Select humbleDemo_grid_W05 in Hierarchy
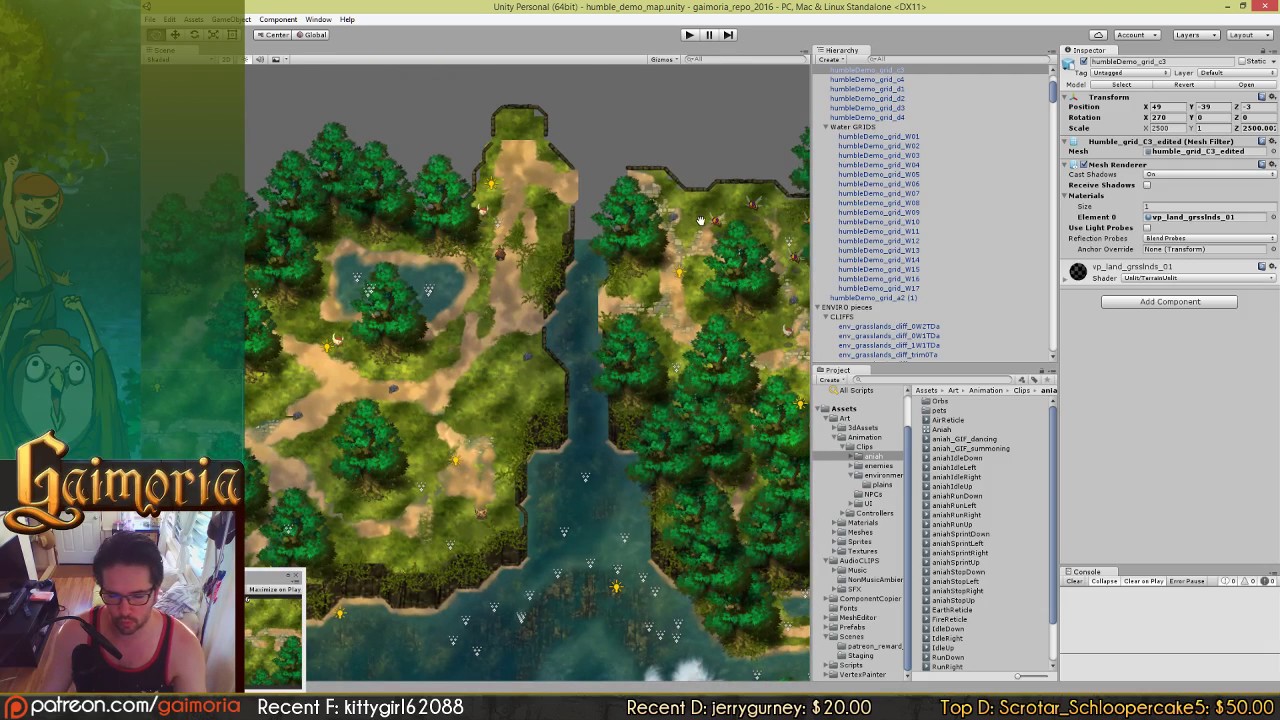Screen dimensions: 1280x720 tap(878, 175)
